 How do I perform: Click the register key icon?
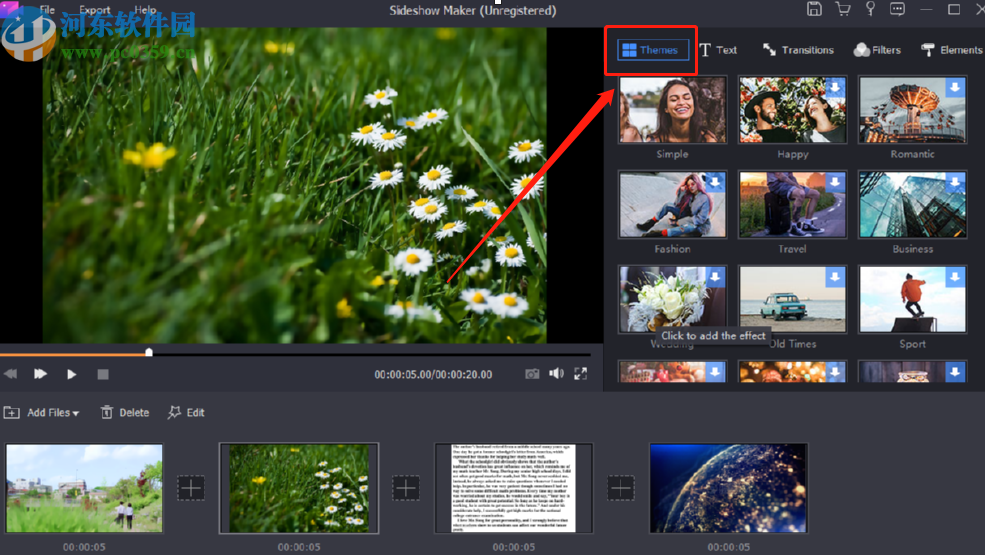click(x=870, y=9)
